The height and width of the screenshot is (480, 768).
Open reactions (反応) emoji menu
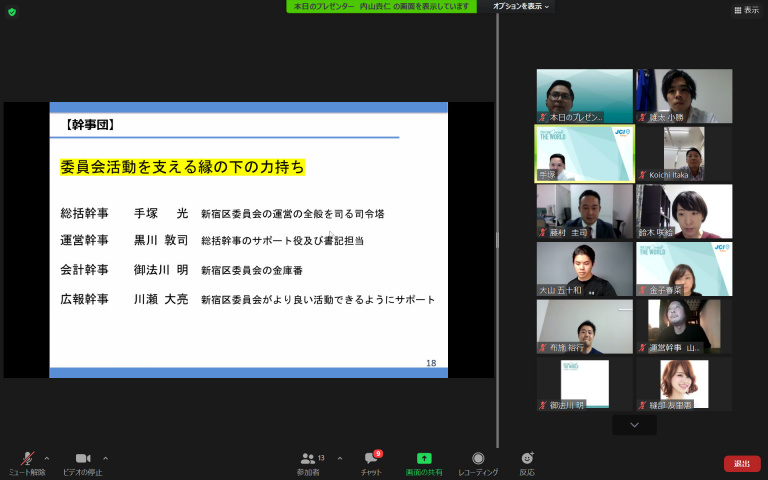(526, 458)
